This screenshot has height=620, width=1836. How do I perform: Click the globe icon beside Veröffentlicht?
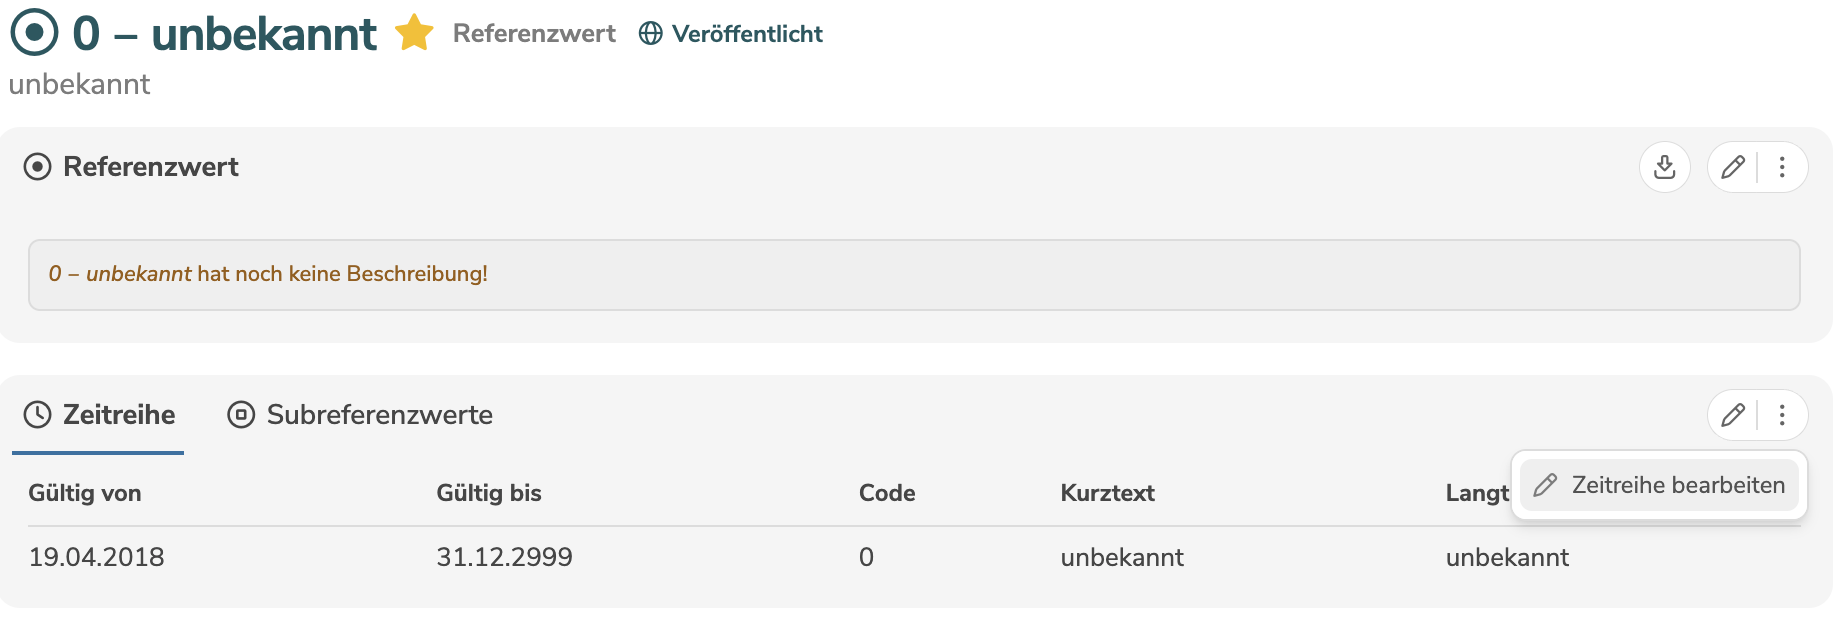(651, 33)
